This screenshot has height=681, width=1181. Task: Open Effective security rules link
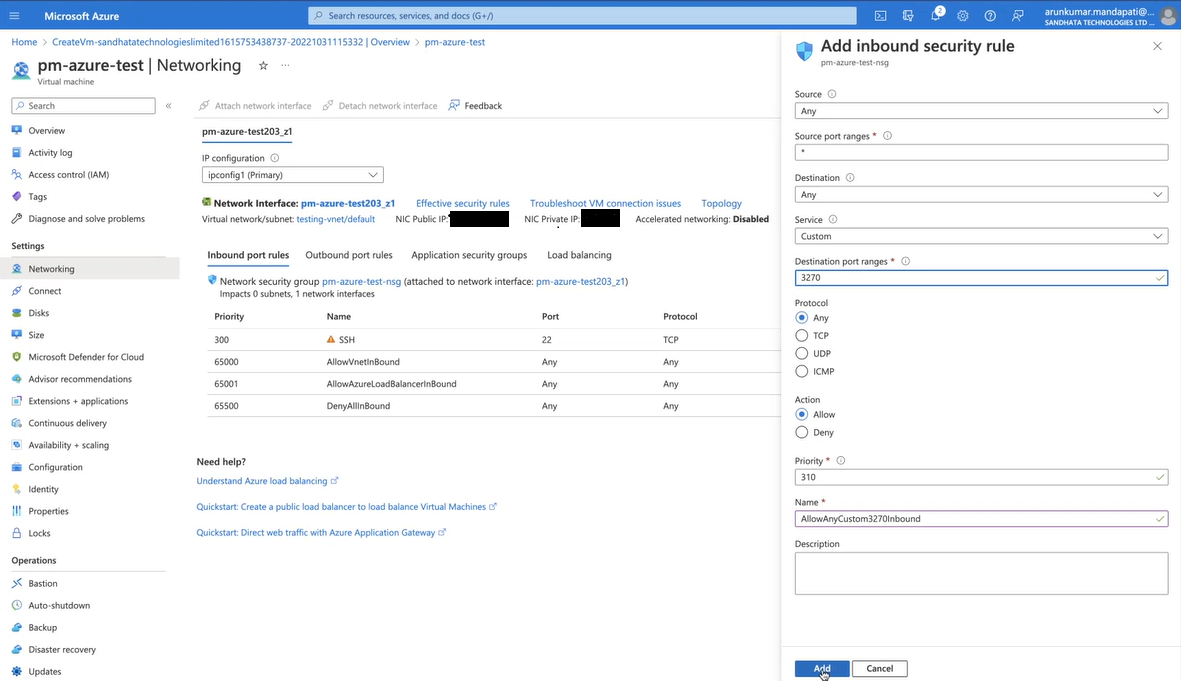pyautogui.click(x=462, y=203)
